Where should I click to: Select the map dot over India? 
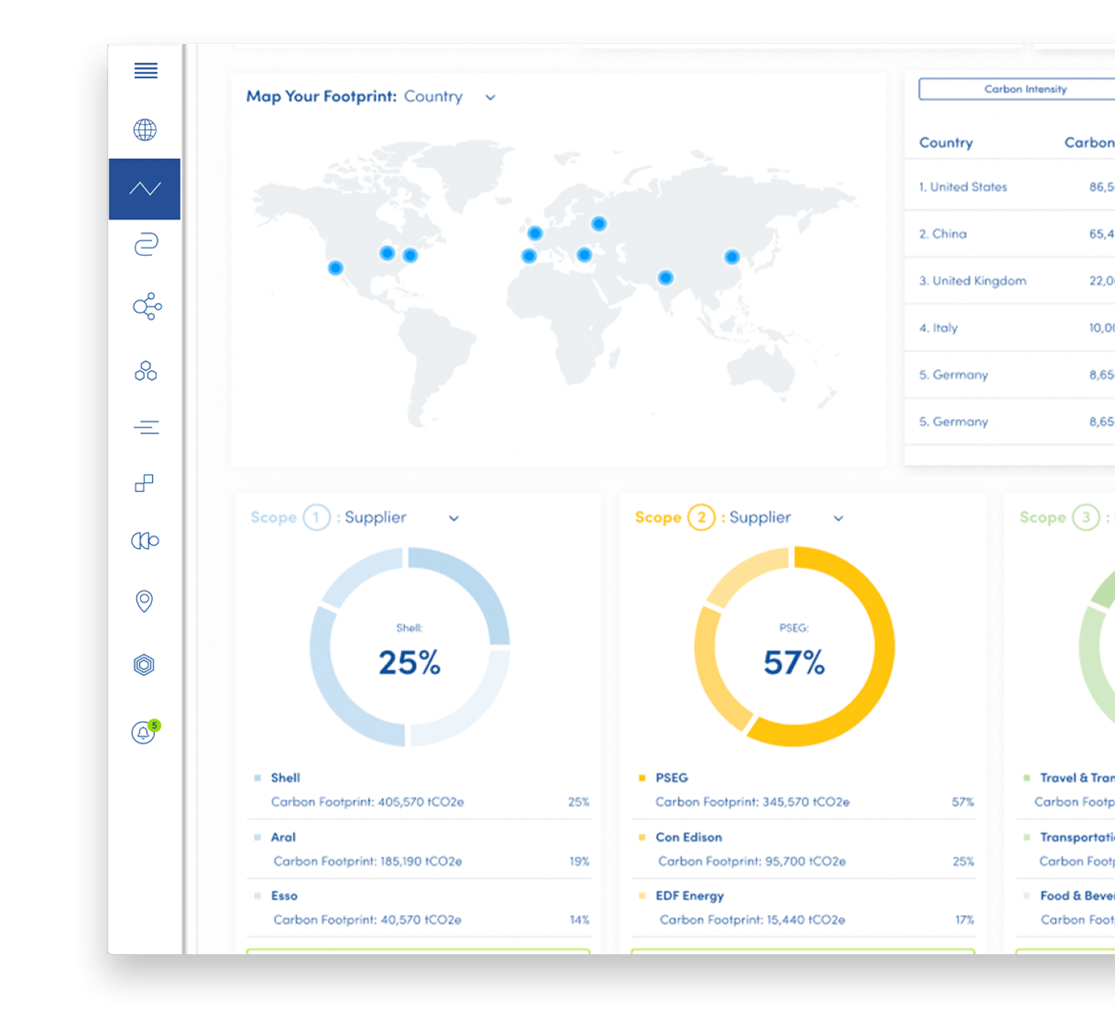coord(666,277)
